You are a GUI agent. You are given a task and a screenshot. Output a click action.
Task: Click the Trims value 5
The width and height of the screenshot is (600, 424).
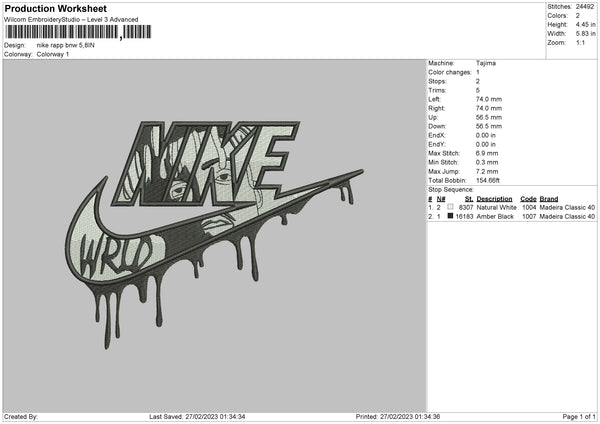click(478, 90)
